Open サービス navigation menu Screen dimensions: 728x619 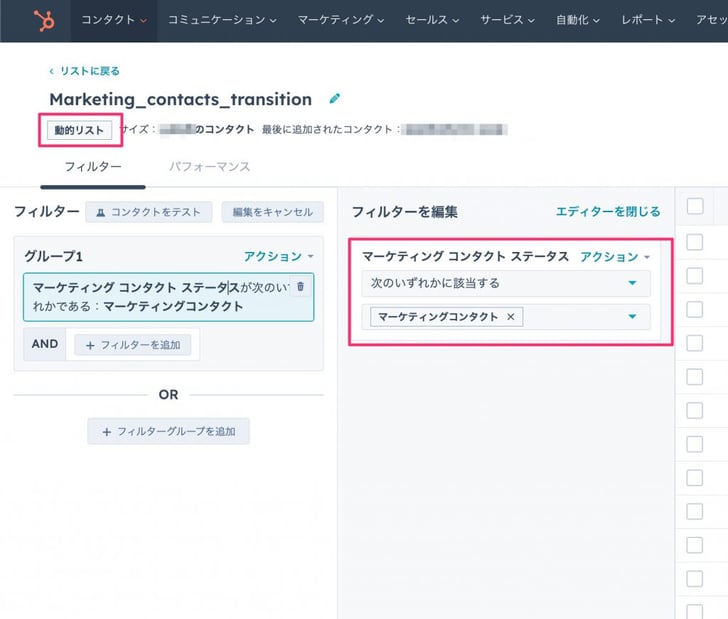click(x=507, y=20)
